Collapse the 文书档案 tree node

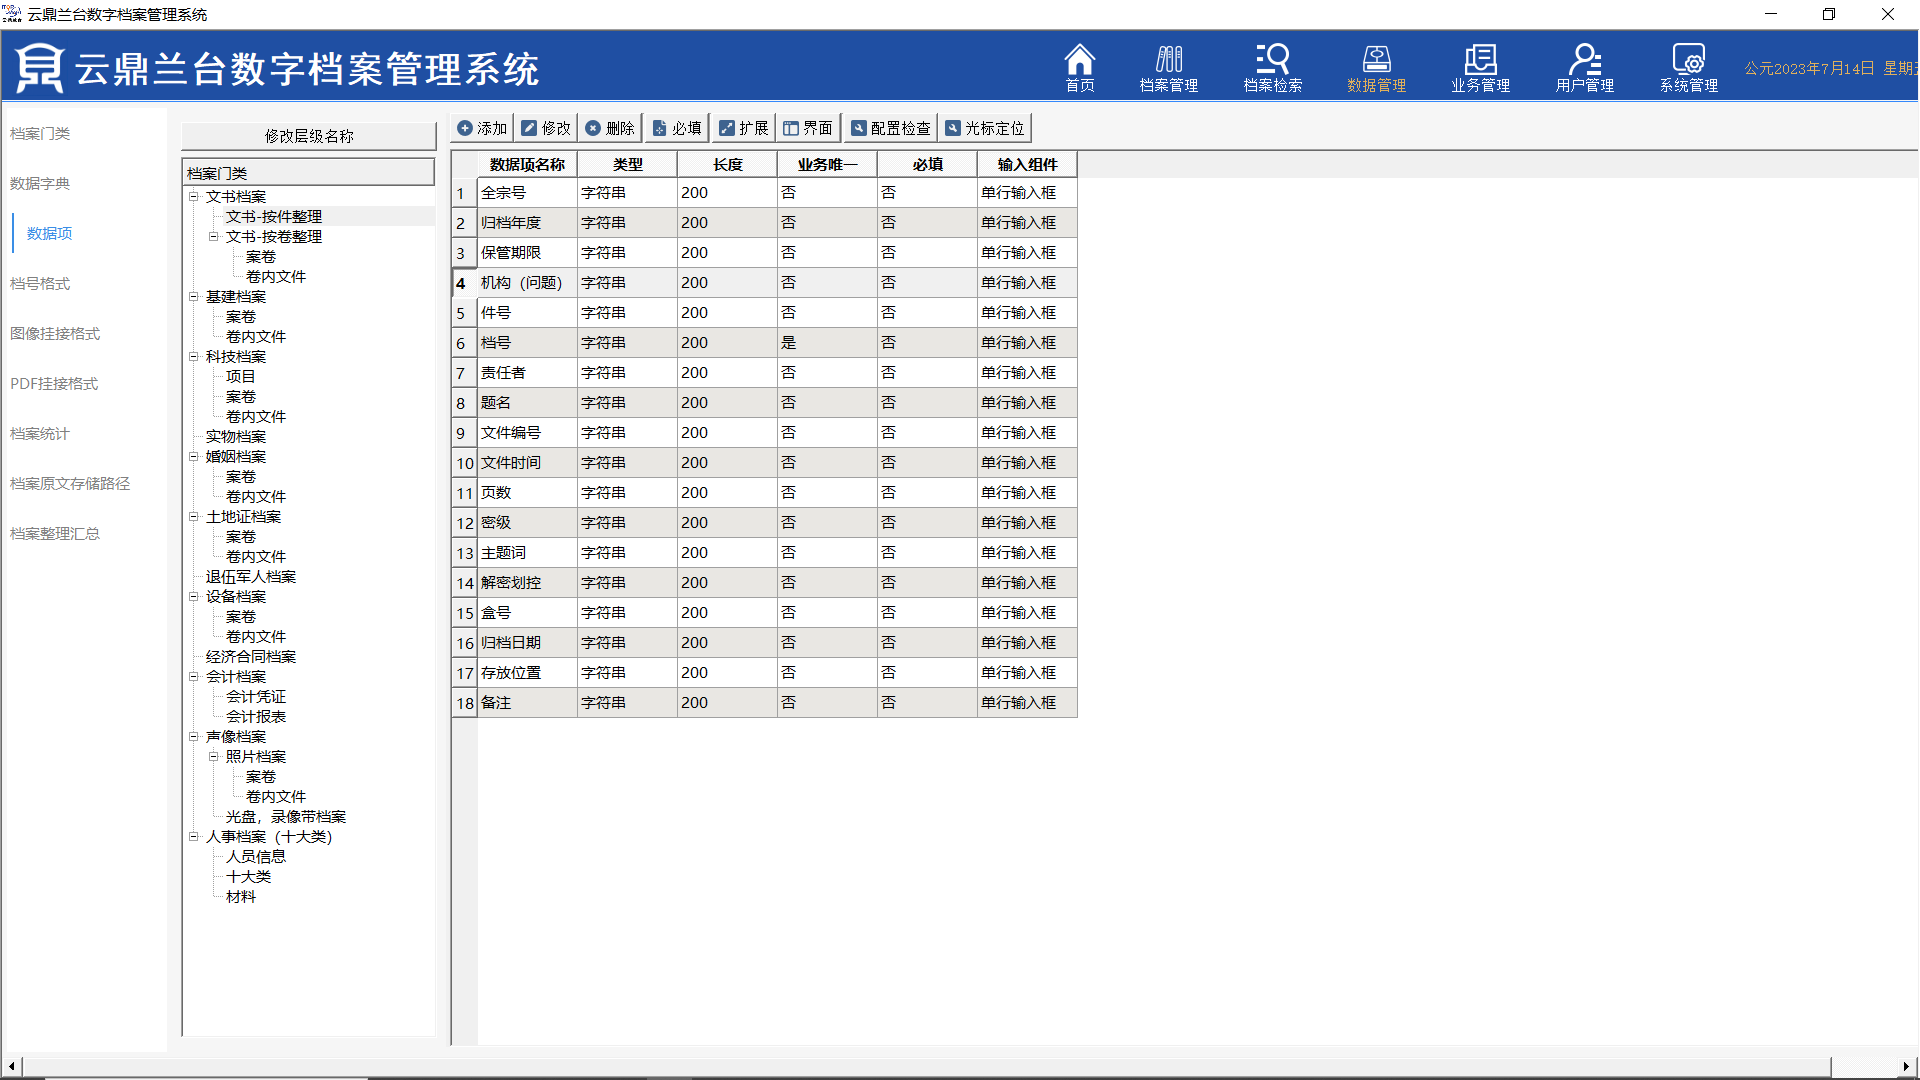[194, 196]
